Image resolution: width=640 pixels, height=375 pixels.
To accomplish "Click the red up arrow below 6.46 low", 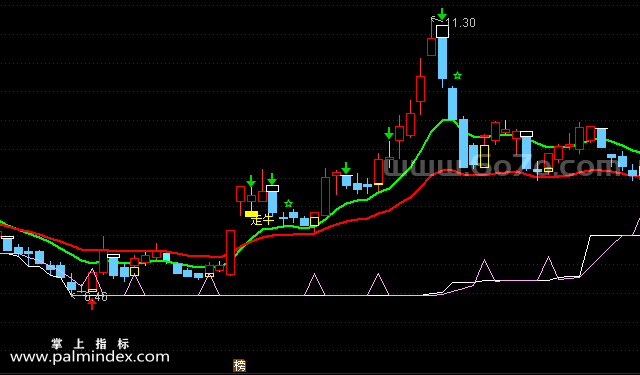I will pyautogui.click(x=92, y=304).
